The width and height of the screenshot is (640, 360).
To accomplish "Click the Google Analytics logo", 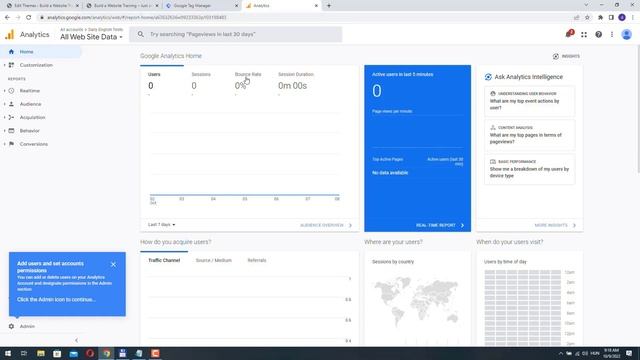I will tap(10, 35).
